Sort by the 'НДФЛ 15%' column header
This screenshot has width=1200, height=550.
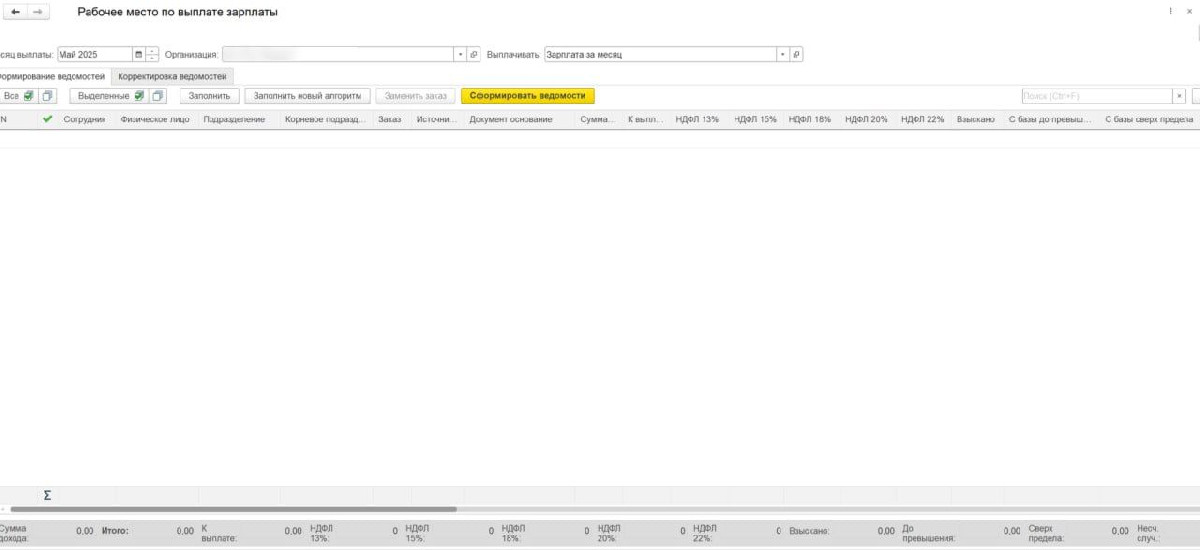pos(755,119)
